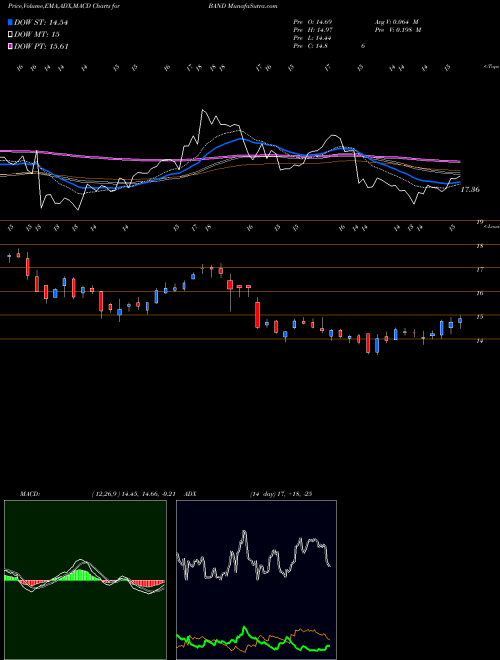Click the 'MACD:' panel label

(29, 494)
